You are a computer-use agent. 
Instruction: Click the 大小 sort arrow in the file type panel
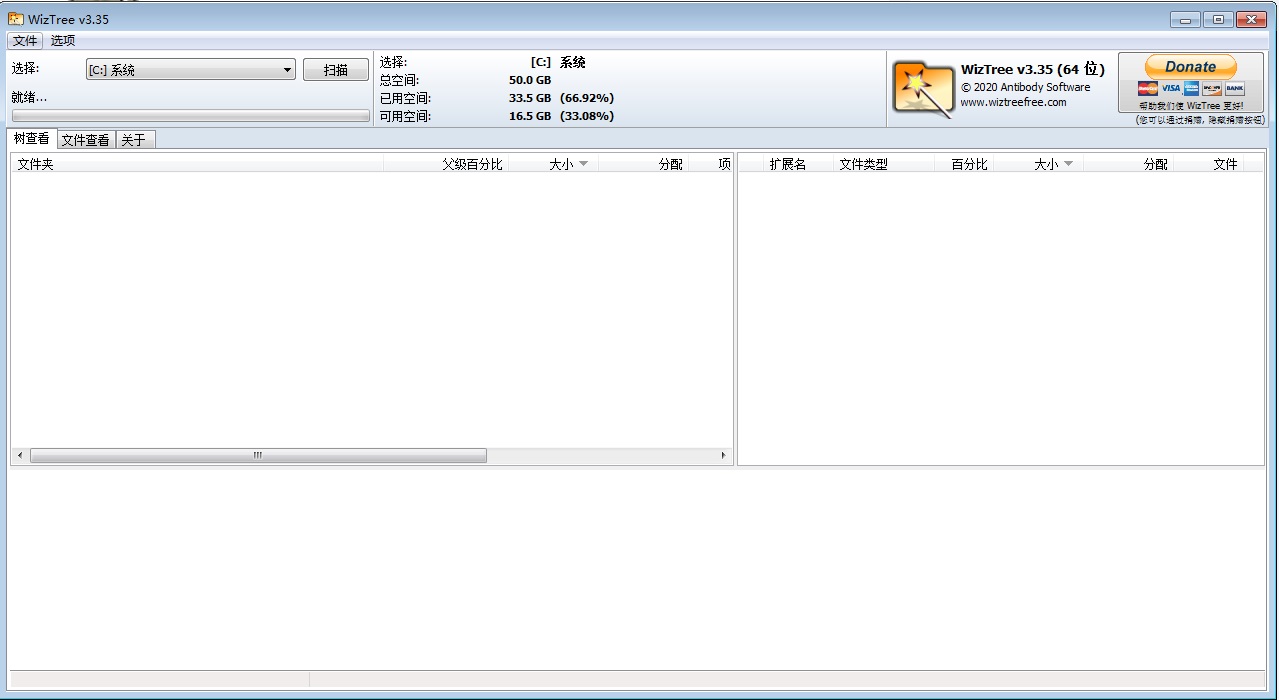[1067, 163]
